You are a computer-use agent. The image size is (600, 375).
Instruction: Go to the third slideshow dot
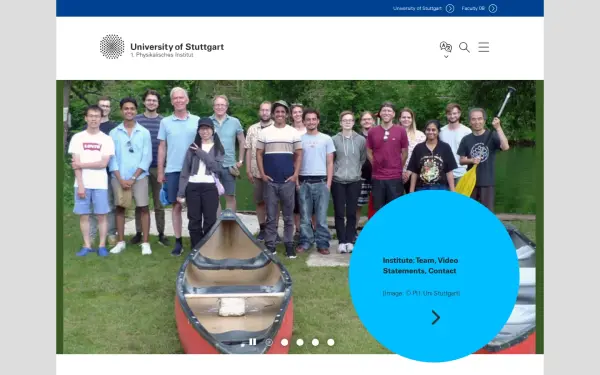(300, 342)
